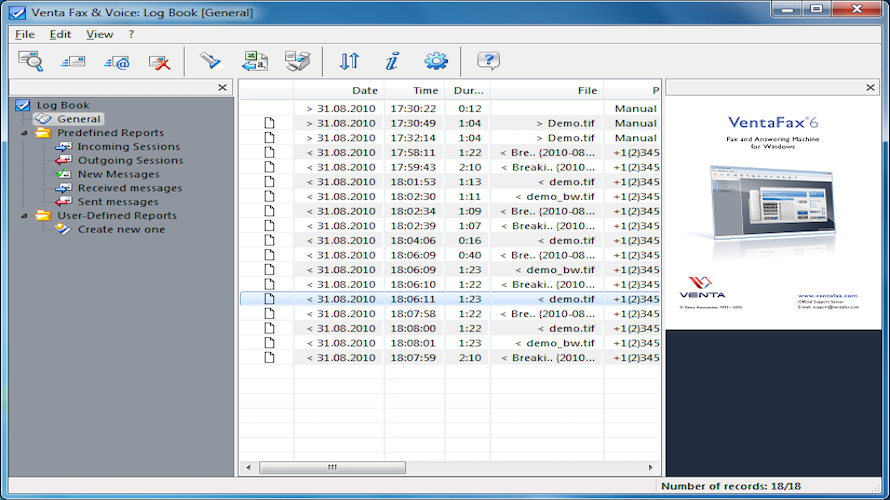Click the sort up-down arrows toolbar icon
890x500 pixels.
point(349,61)
